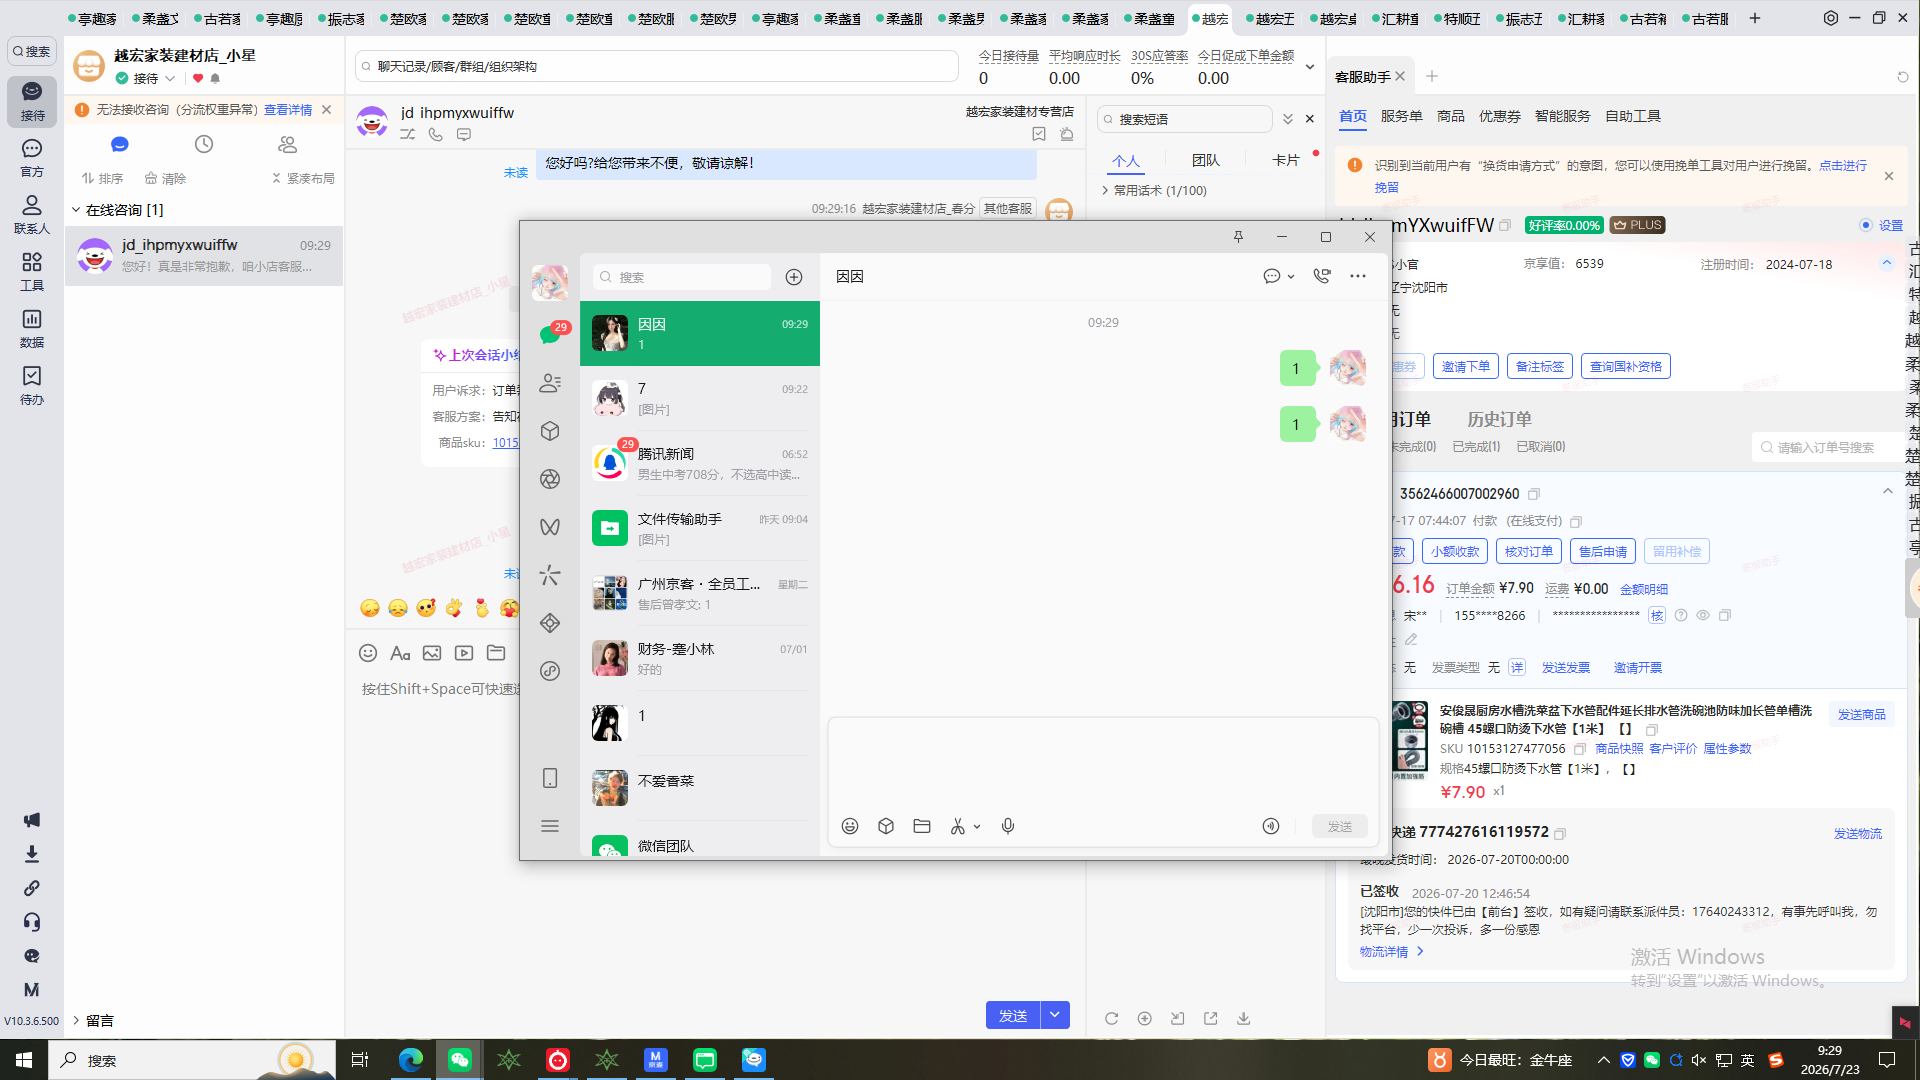Collapse 在线咨询 [1] group
The height and width of the screenshot is (1080, 1920).
(x=76, y=210)
